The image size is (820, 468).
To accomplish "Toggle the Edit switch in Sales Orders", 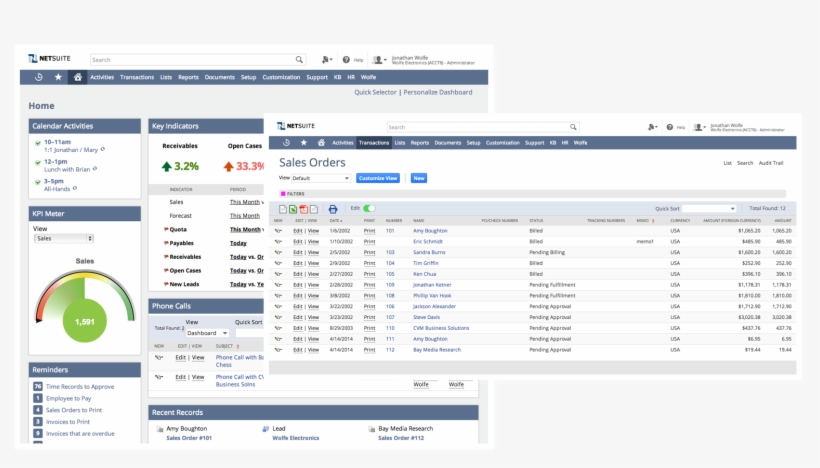I will click(x=369, y=208).
